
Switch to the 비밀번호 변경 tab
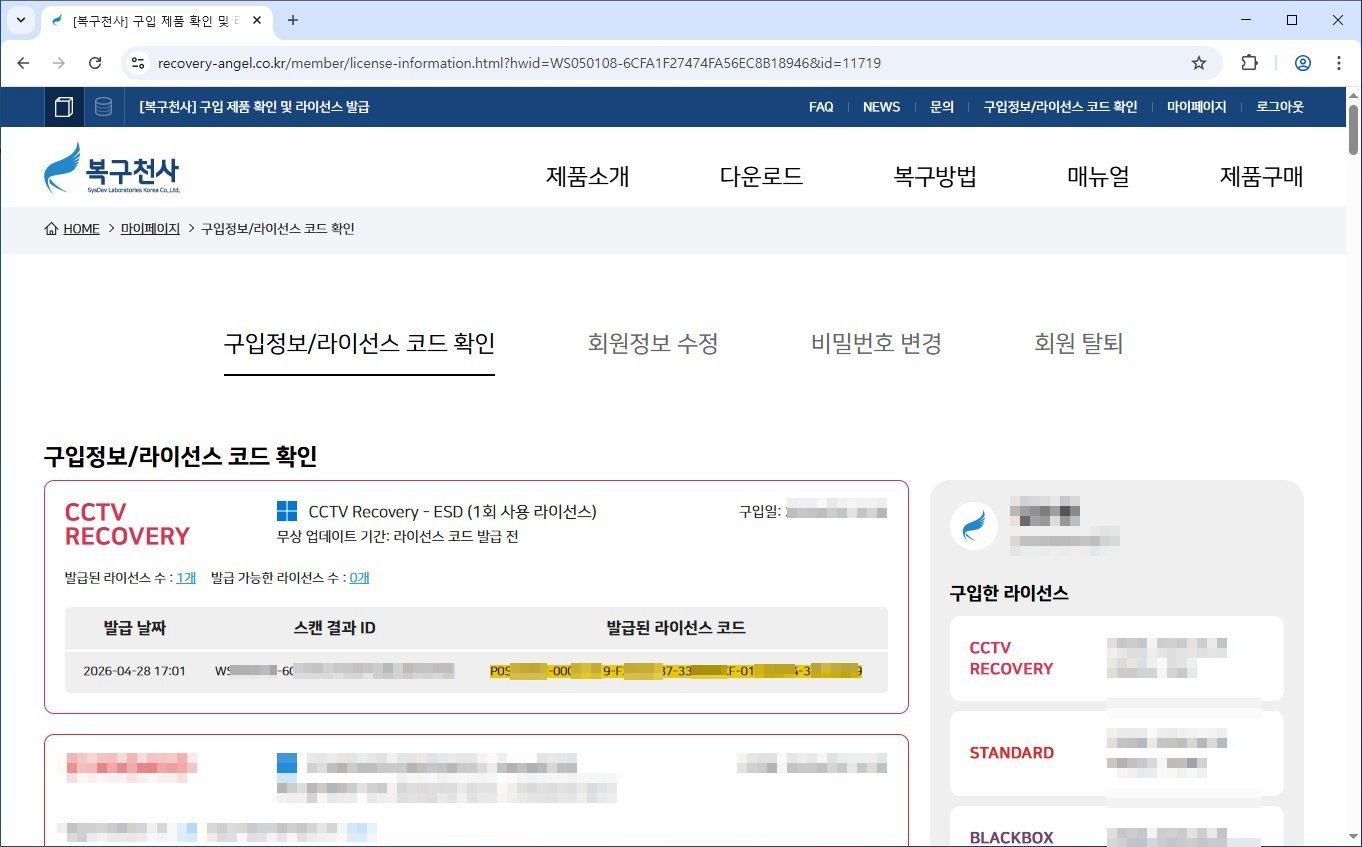(876, 344)
